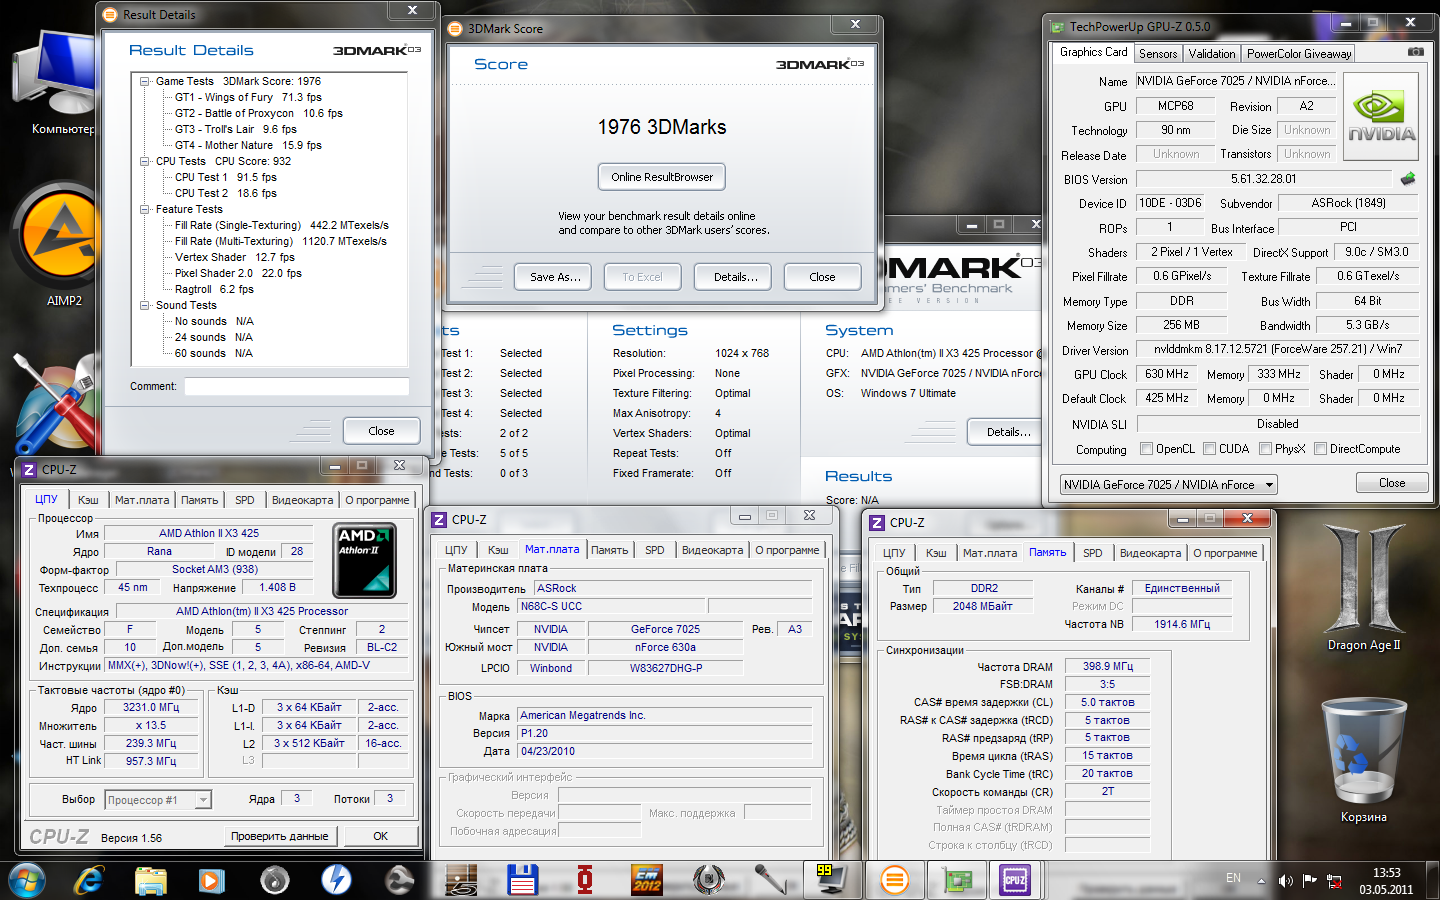Open the PowerColor Giveaway tab
Viewport: 1440px width, 900px height.
[x=1299, y=54]
